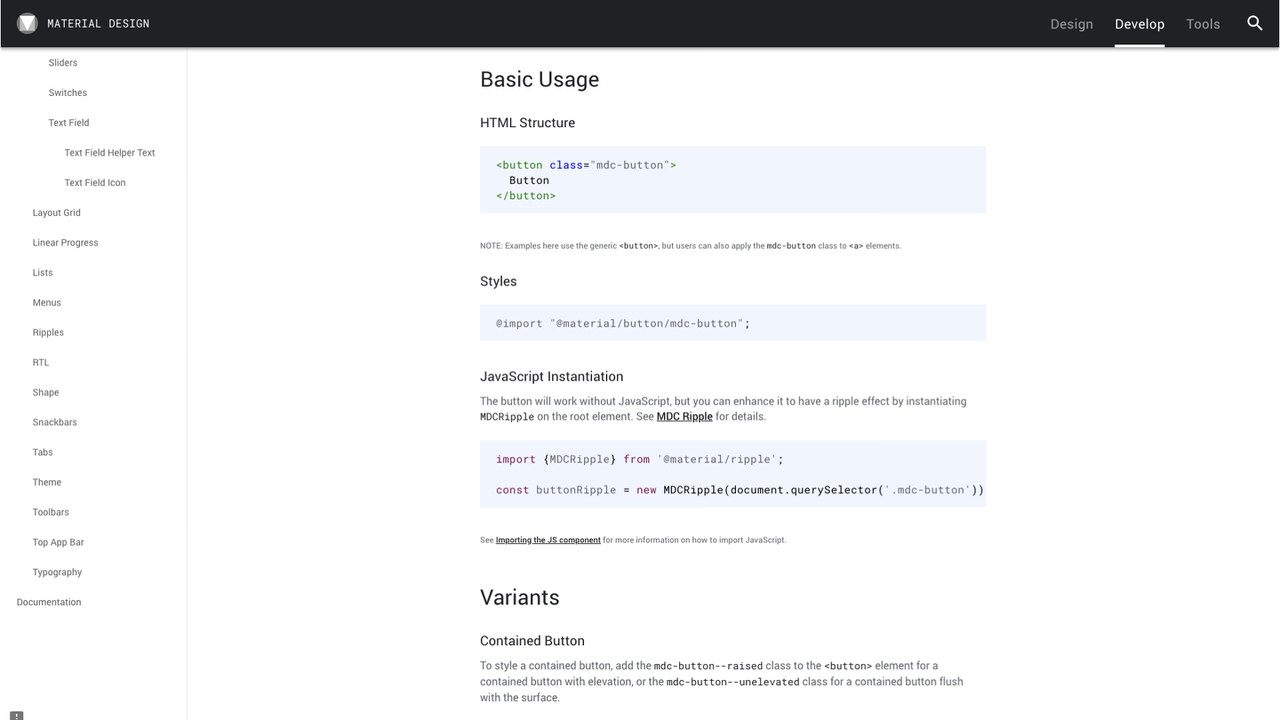This screenshot has width=1280, height=720.
Task: Open Text Field Helper Text page
Action: (110, 153)
